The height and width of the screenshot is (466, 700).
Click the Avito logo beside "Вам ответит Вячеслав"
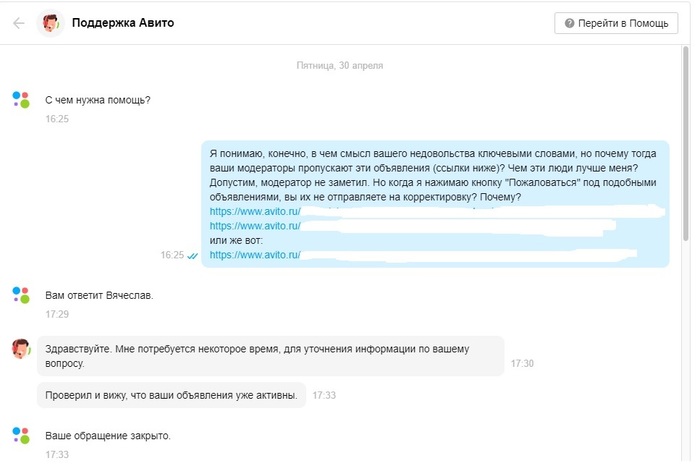21,295
